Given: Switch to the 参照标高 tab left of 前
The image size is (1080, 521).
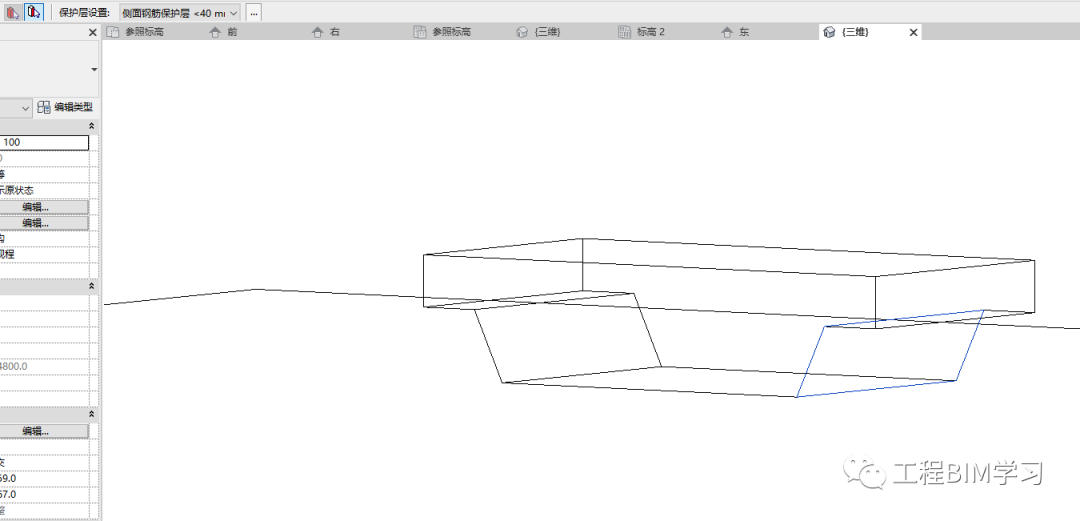Looking at the screenshot, I should pyautogui.click(x=136, y=32).
